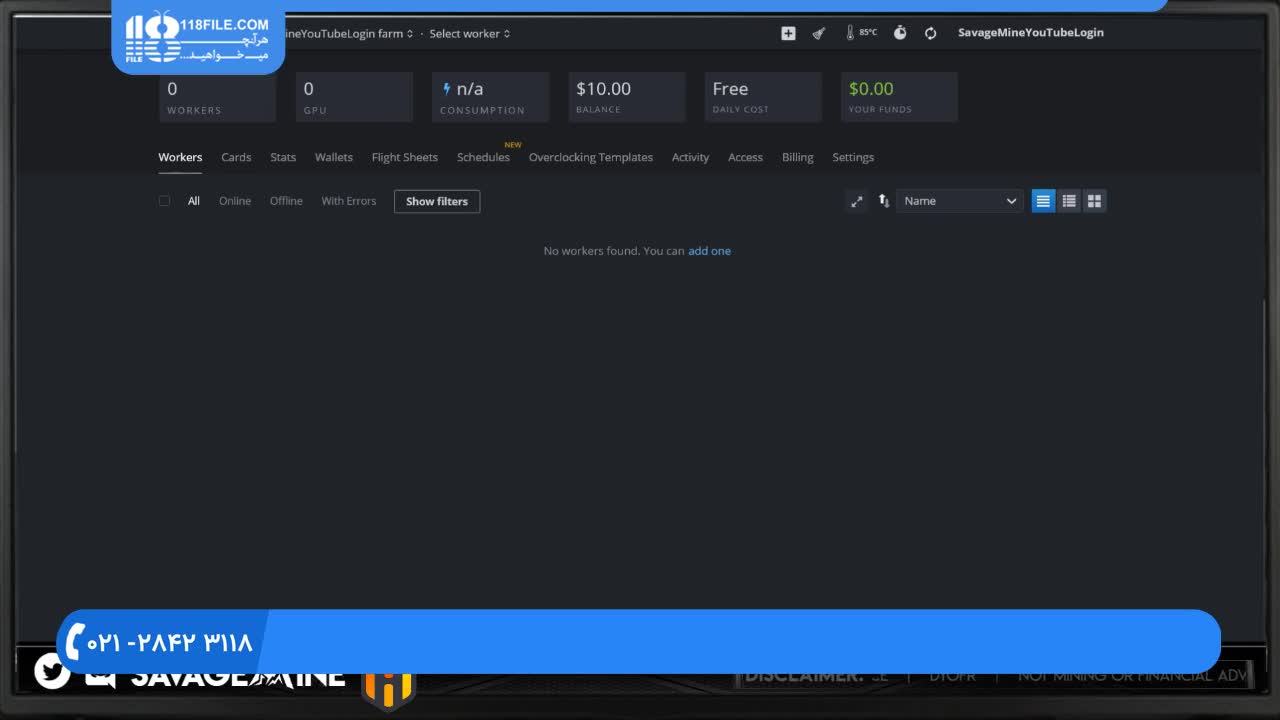
Task: Filter workers by Offline
Action: coord(286,201)
